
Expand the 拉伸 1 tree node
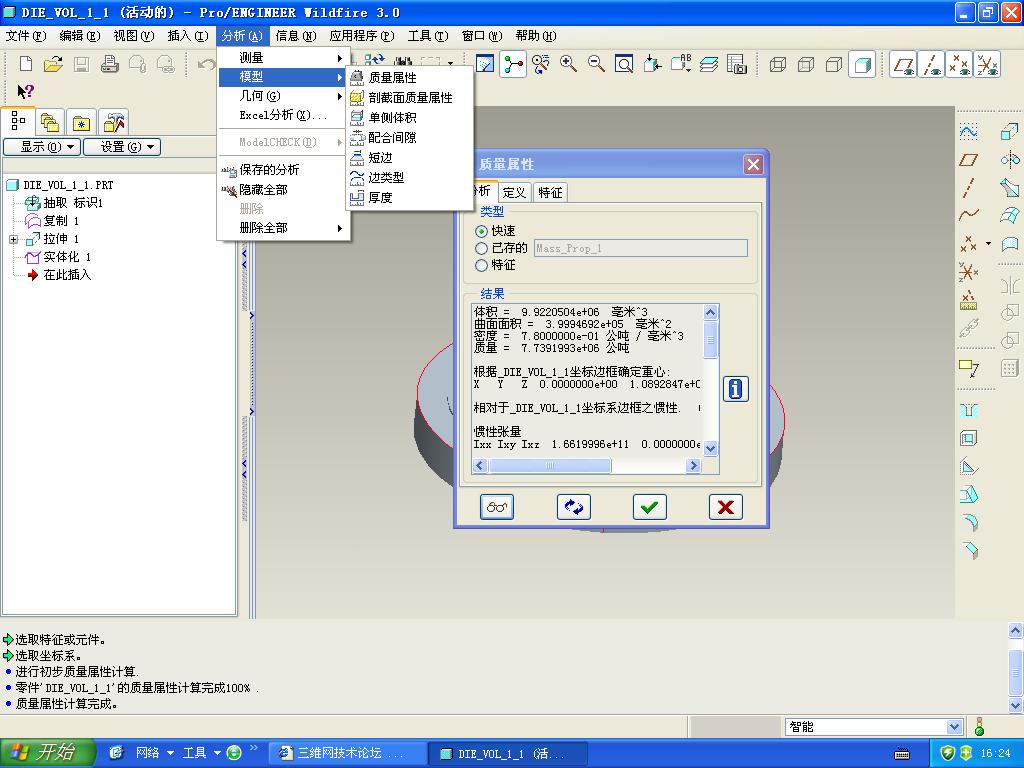point(13,240)
